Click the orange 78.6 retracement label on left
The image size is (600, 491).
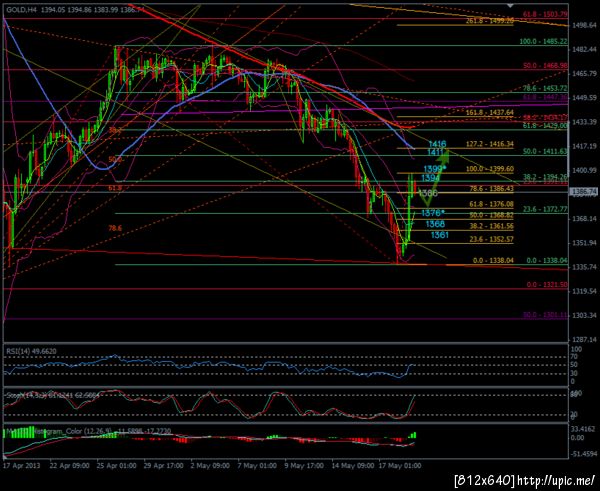coord(115,228)
